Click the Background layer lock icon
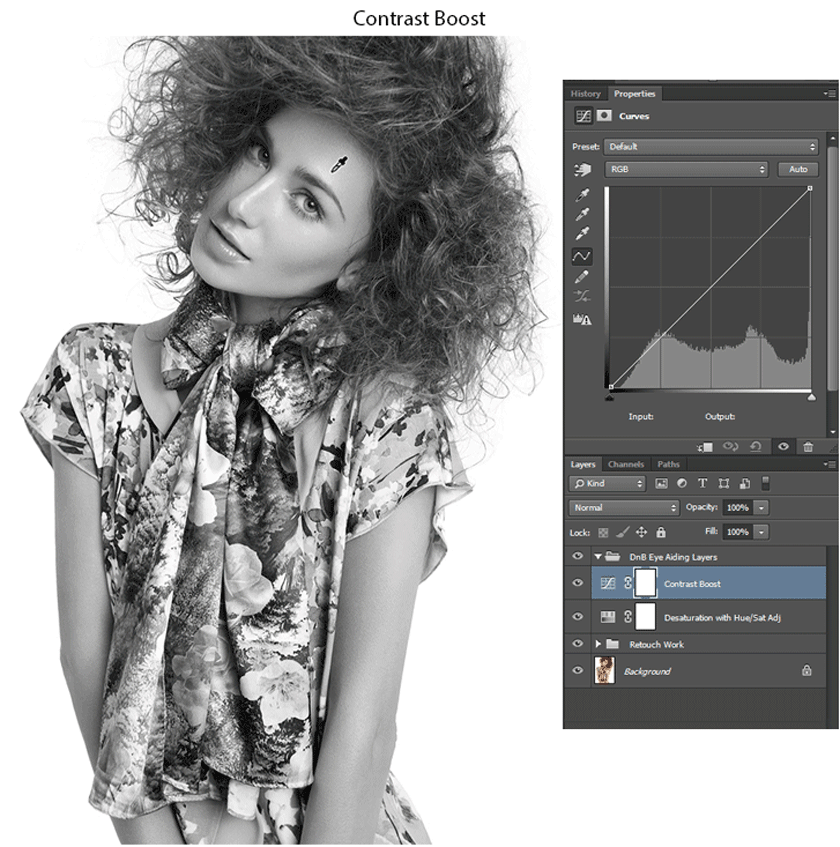The width and height of the screenshot is (840, 847). point(807,670)
